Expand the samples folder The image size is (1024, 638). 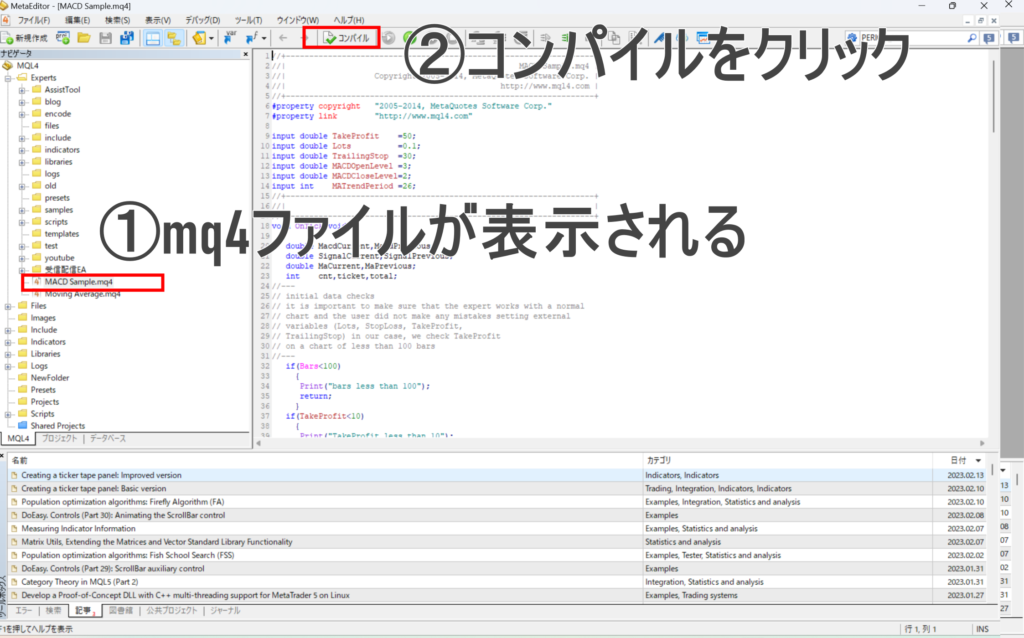click(x=22, y=210)
